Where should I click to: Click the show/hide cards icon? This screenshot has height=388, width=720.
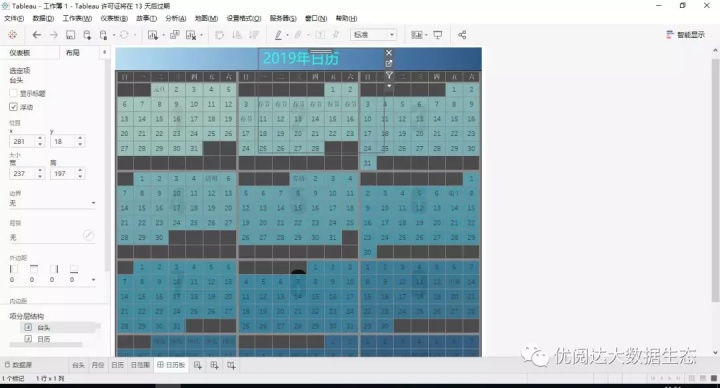416,35
